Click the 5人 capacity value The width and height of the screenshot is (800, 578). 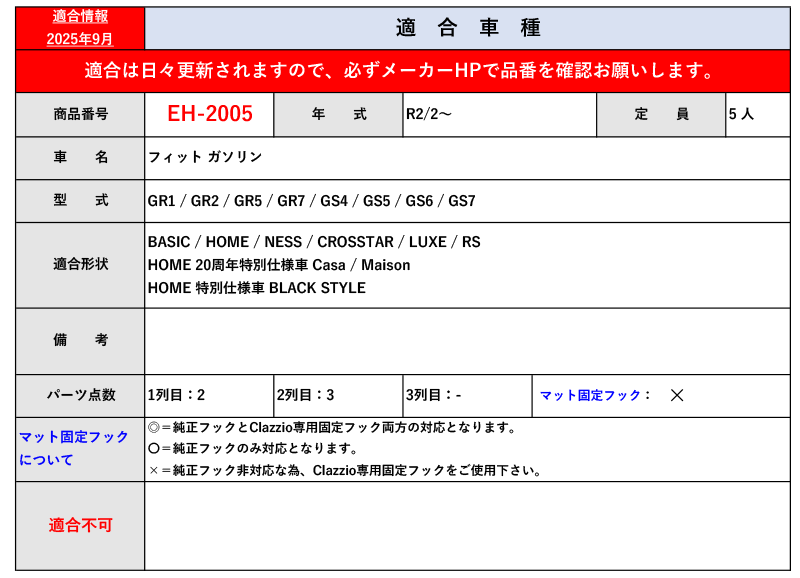coord(741,114)
